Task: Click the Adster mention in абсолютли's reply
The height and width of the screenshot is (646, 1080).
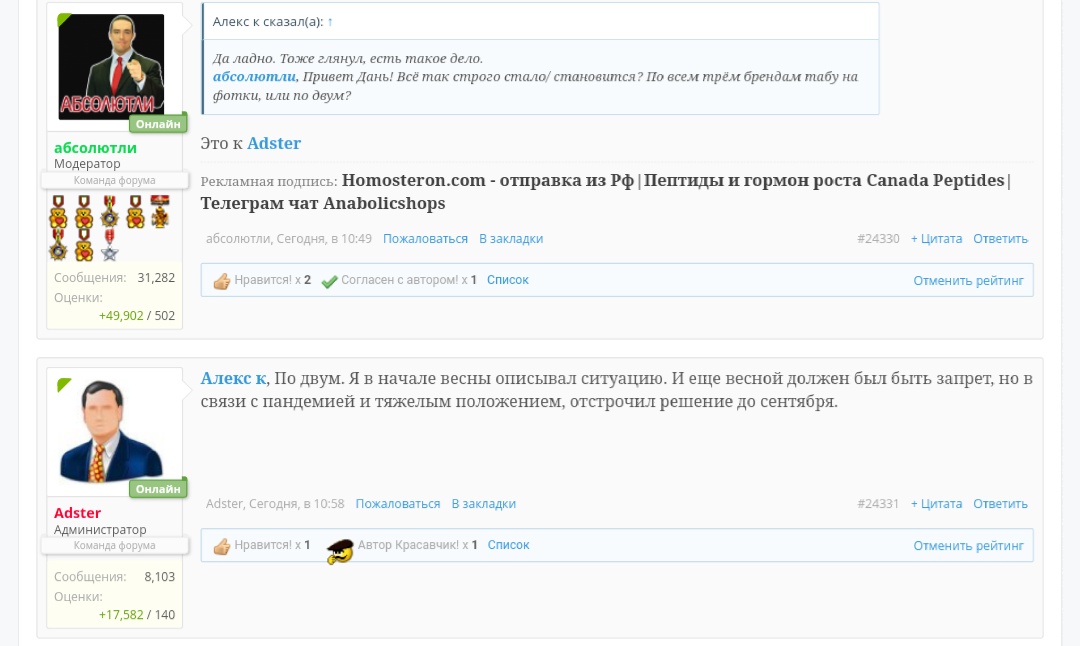Action: [x=274, y=143]
